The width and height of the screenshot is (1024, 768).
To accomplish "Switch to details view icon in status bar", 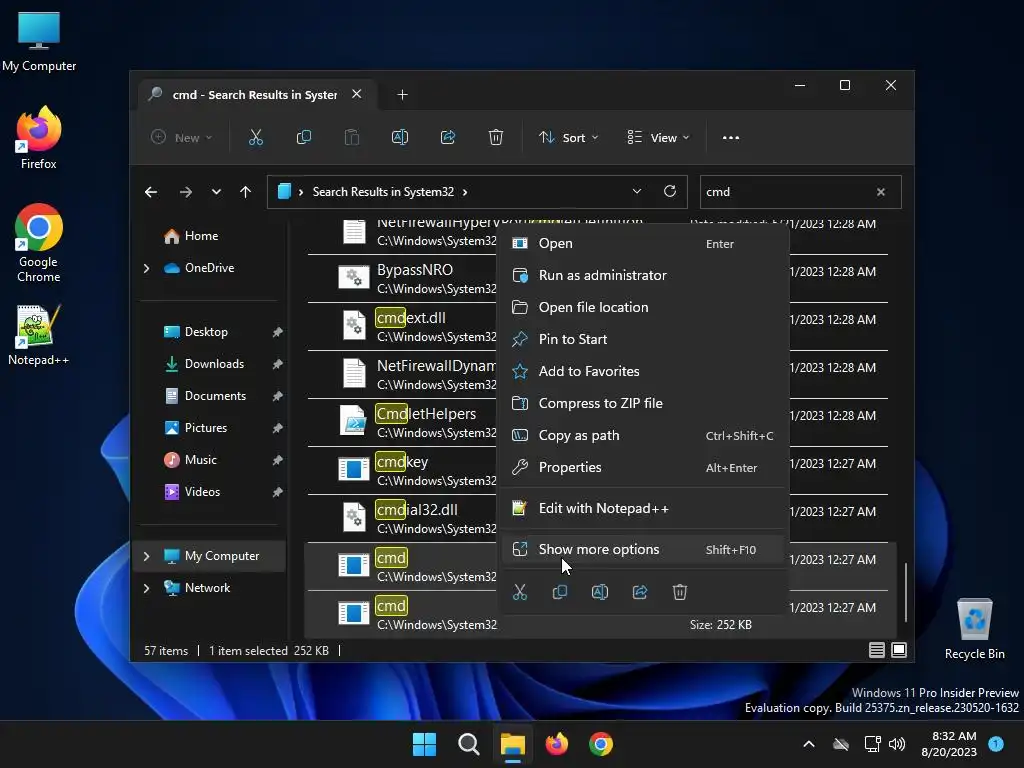I will coord(876,650).
